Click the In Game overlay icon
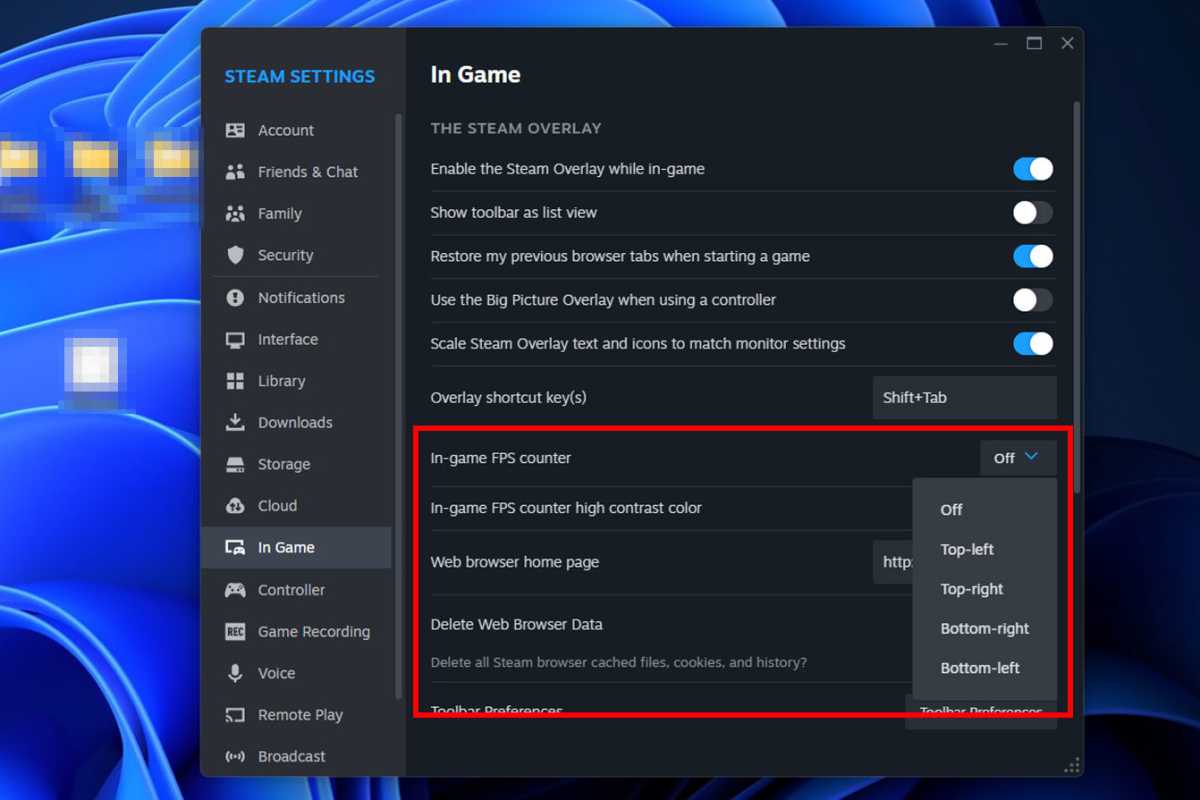 235,547
